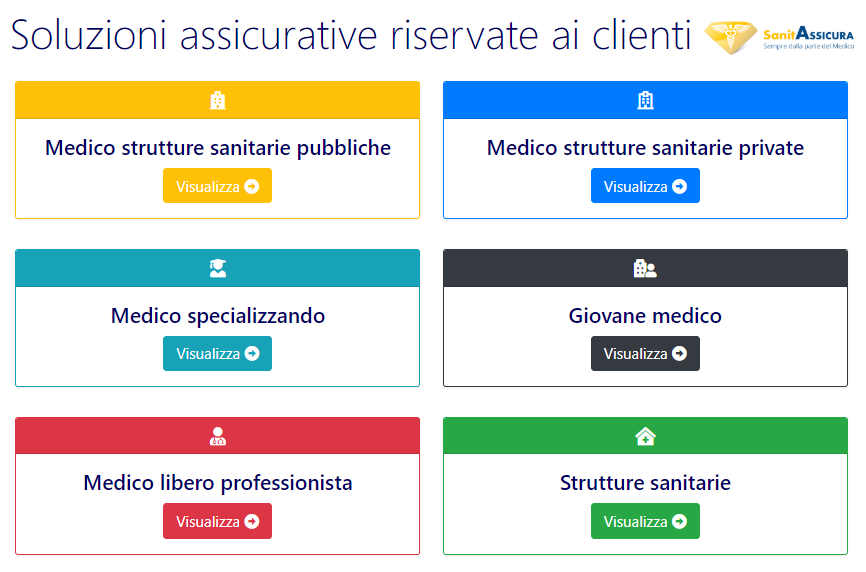Click the hospital icon in blue header

645,100
